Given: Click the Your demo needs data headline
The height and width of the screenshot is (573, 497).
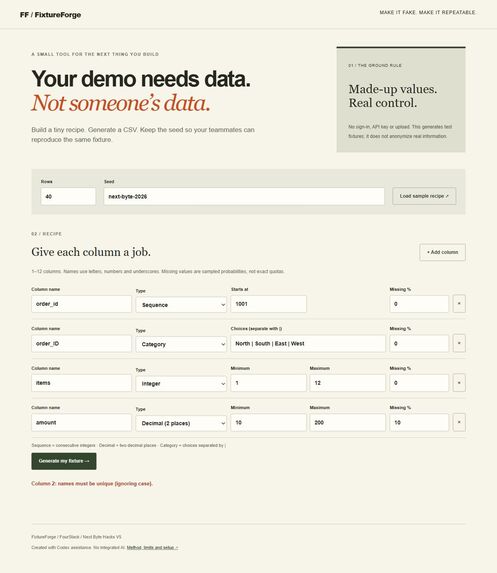Looking at the screenshot, I should coord(141,79).
